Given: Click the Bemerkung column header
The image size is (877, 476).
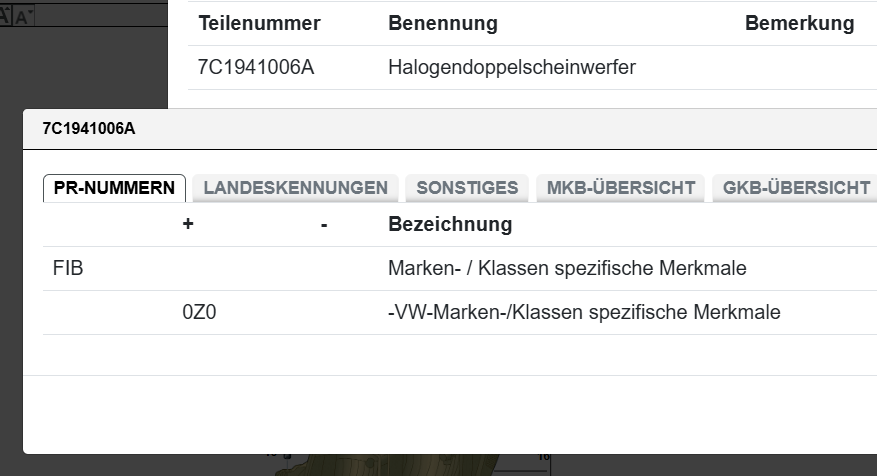Looking at the screenshot, I should pos(799,23).
